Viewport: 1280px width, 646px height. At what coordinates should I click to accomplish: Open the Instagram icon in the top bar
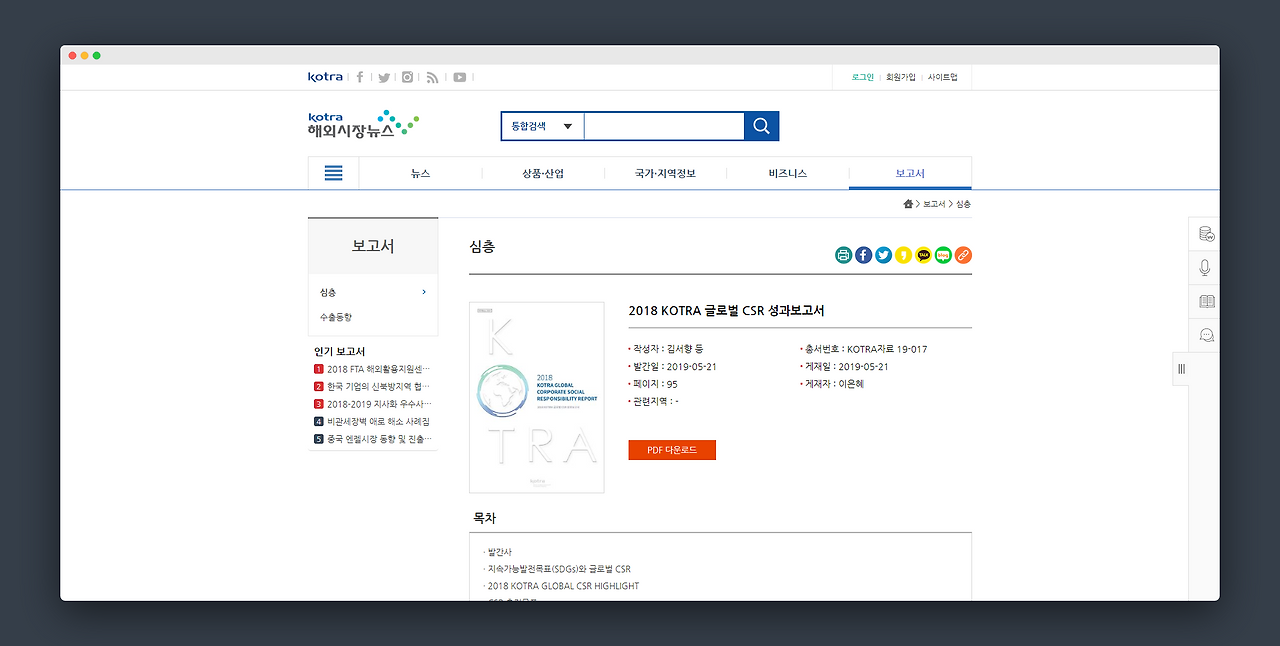pyautogui.click(x=407, y=77)
